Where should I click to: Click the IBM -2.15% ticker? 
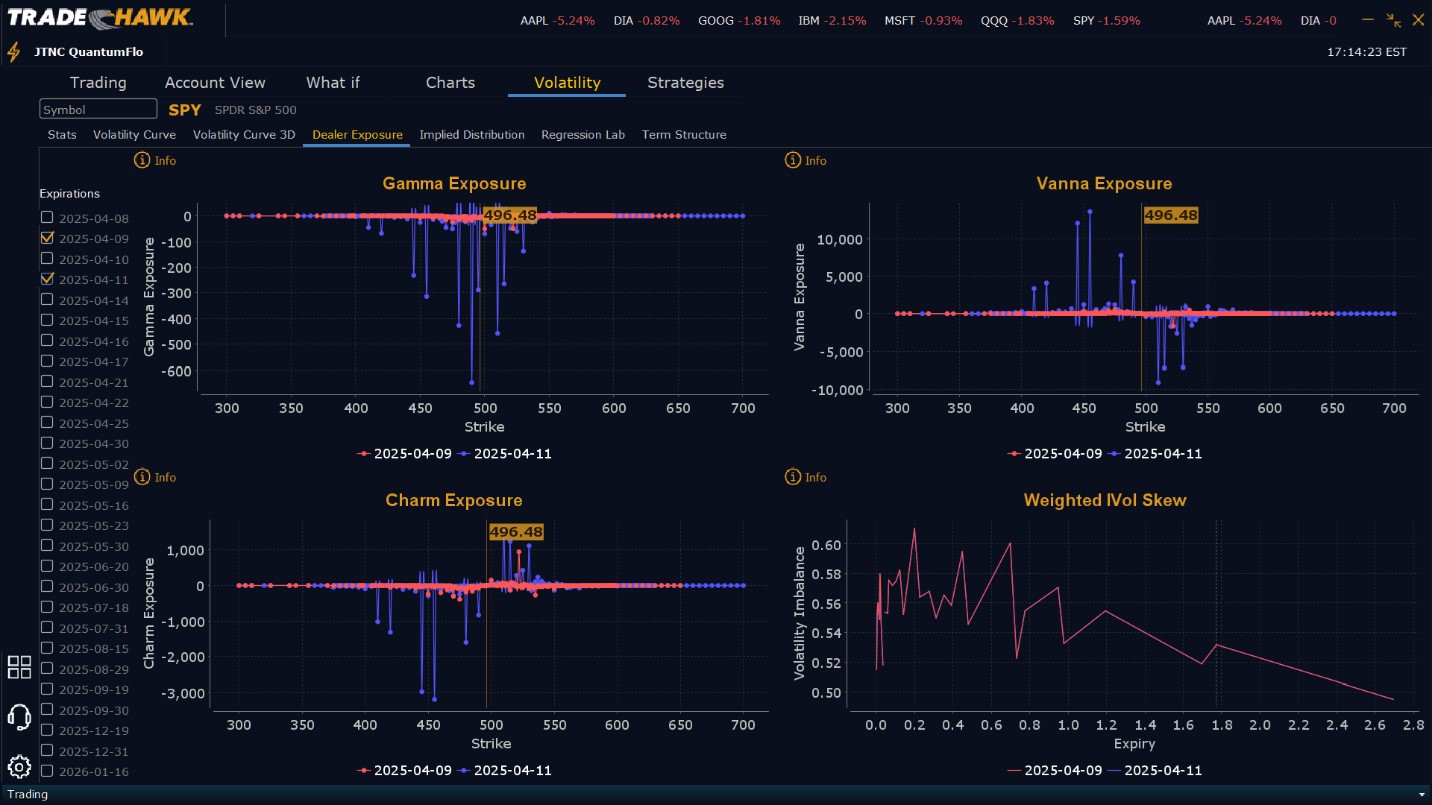click(x=833, y=20)
